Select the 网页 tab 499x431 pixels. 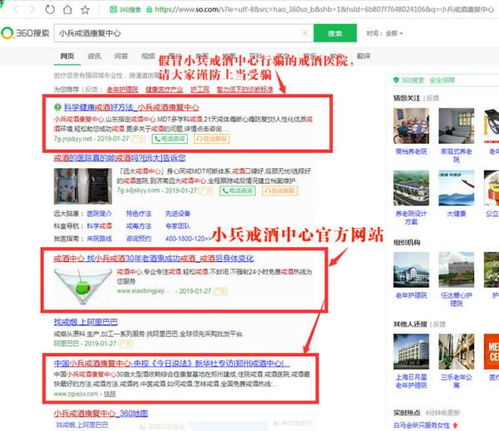(67, 56)
